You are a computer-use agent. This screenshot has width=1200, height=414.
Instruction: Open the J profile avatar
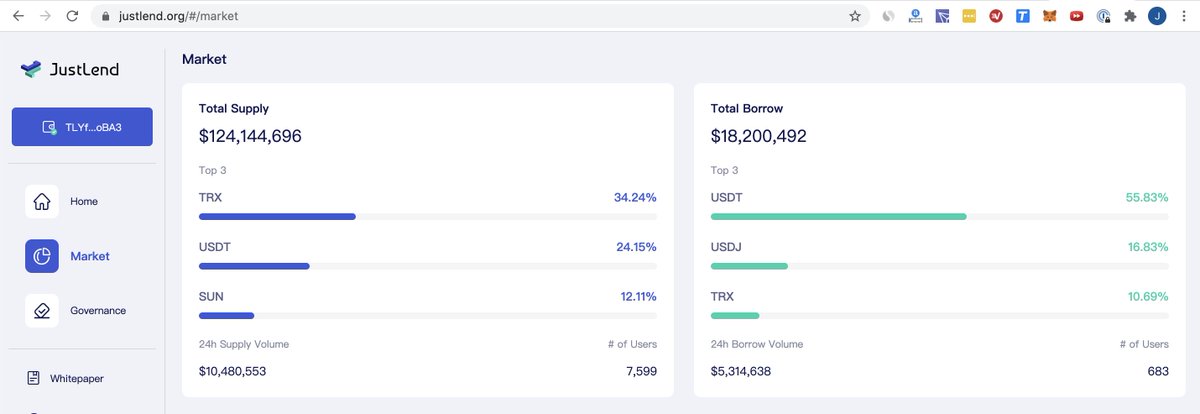click(x=1157, y=16)
